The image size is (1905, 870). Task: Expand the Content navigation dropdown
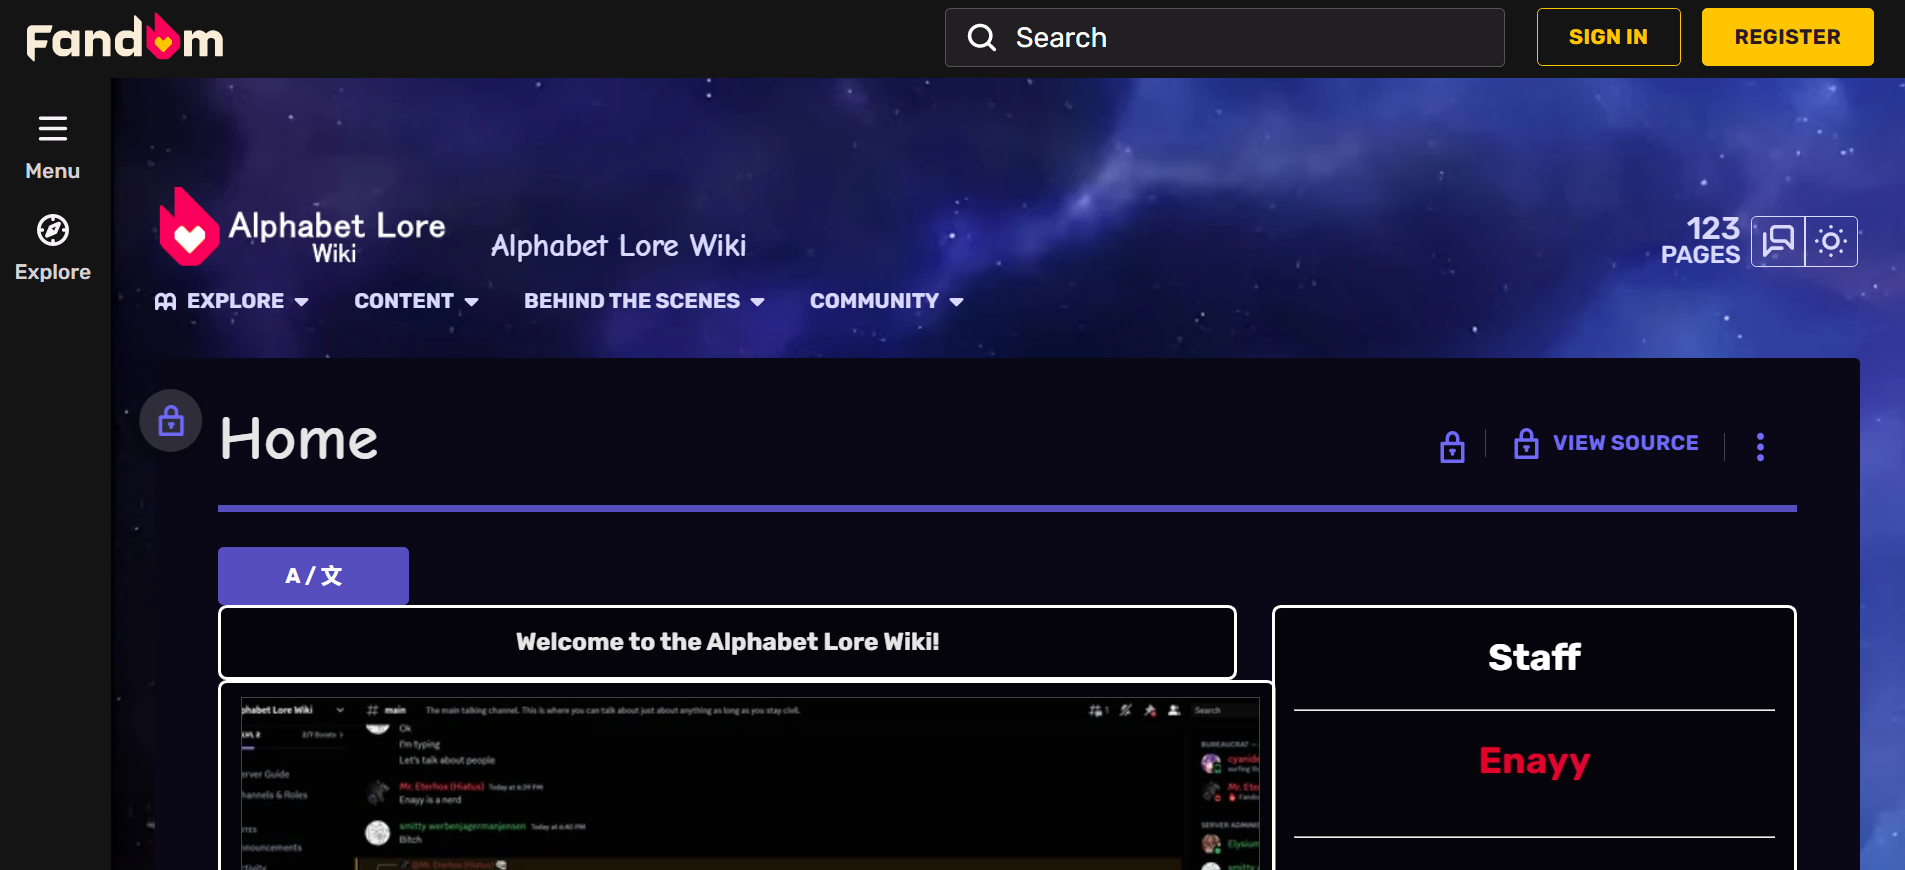point(416,301)
